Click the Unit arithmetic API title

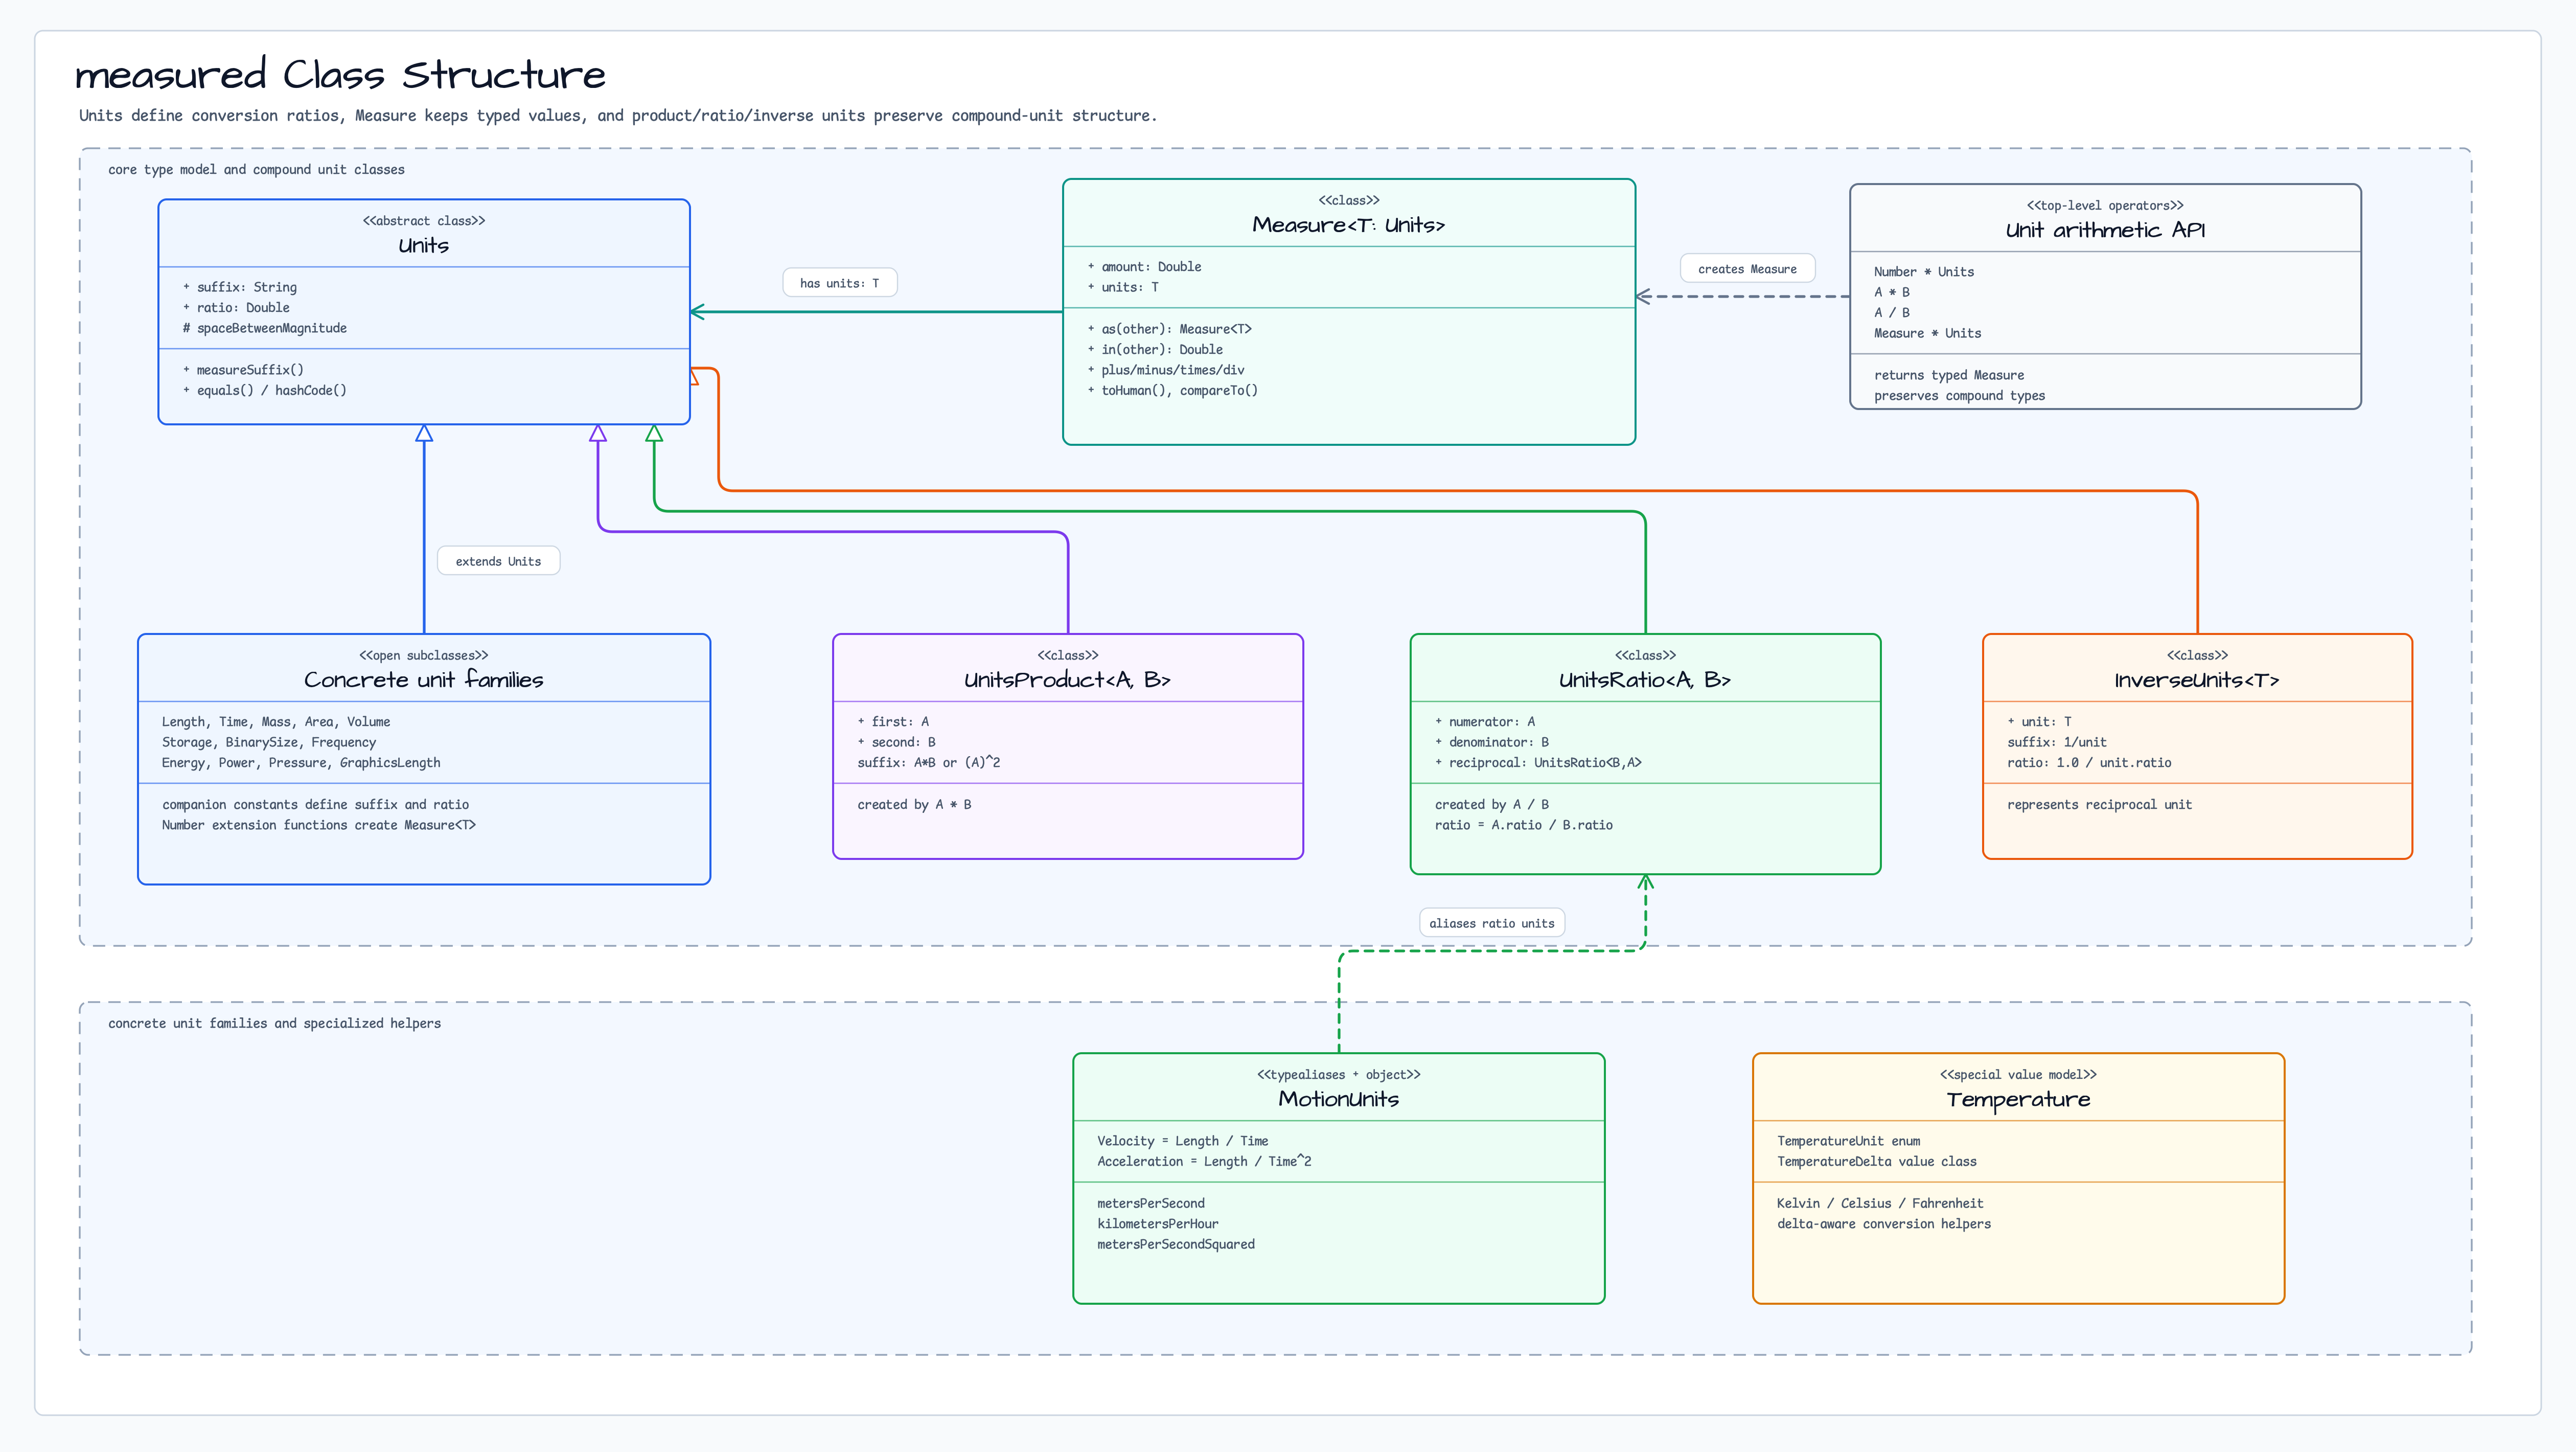(2105, 230)
